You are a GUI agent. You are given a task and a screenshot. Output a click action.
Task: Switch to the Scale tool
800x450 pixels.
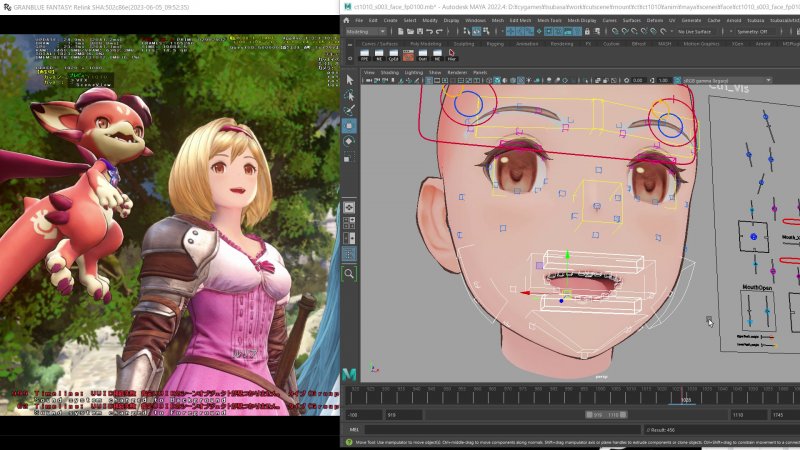point(349,157)
